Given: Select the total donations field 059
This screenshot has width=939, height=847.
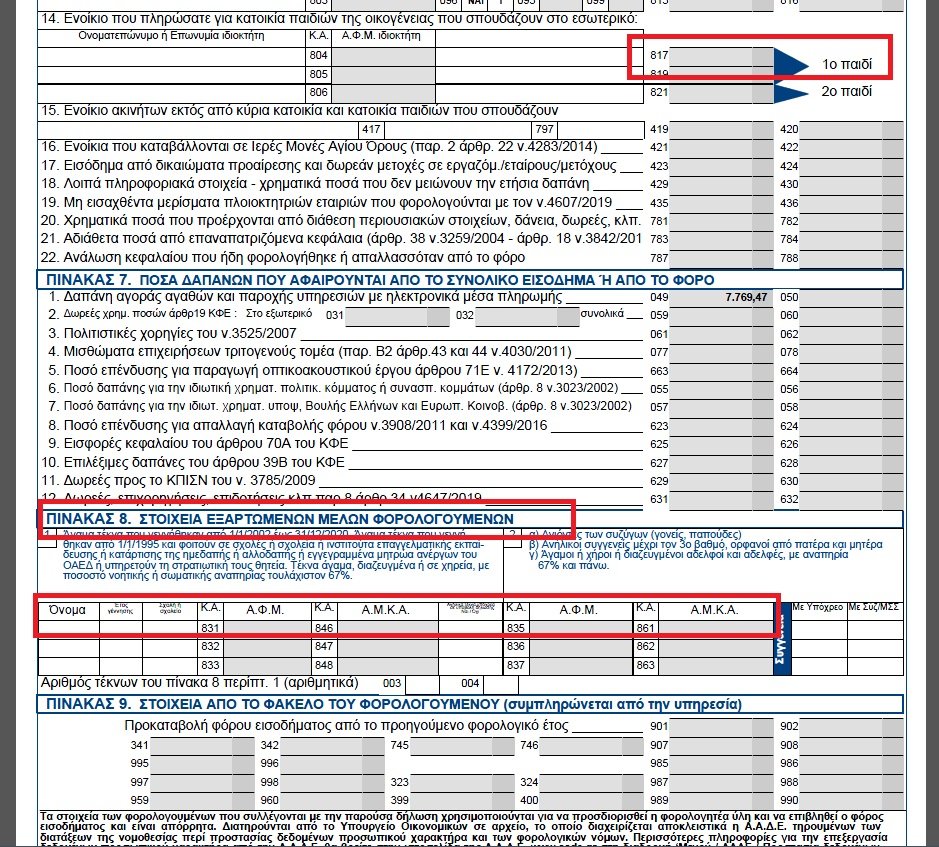Looking at the screenshot, I should (721, 315).
